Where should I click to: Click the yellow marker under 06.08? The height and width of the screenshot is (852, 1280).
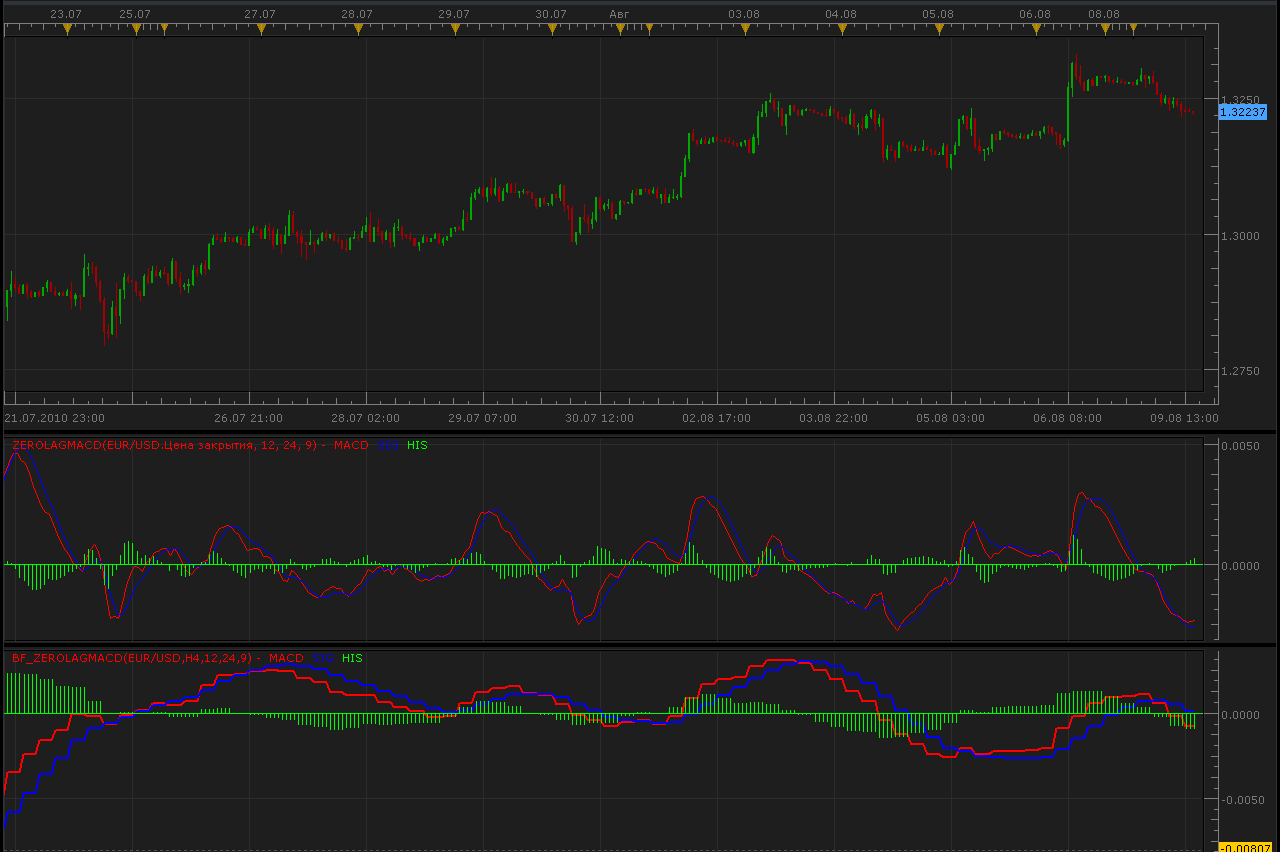1036,30
